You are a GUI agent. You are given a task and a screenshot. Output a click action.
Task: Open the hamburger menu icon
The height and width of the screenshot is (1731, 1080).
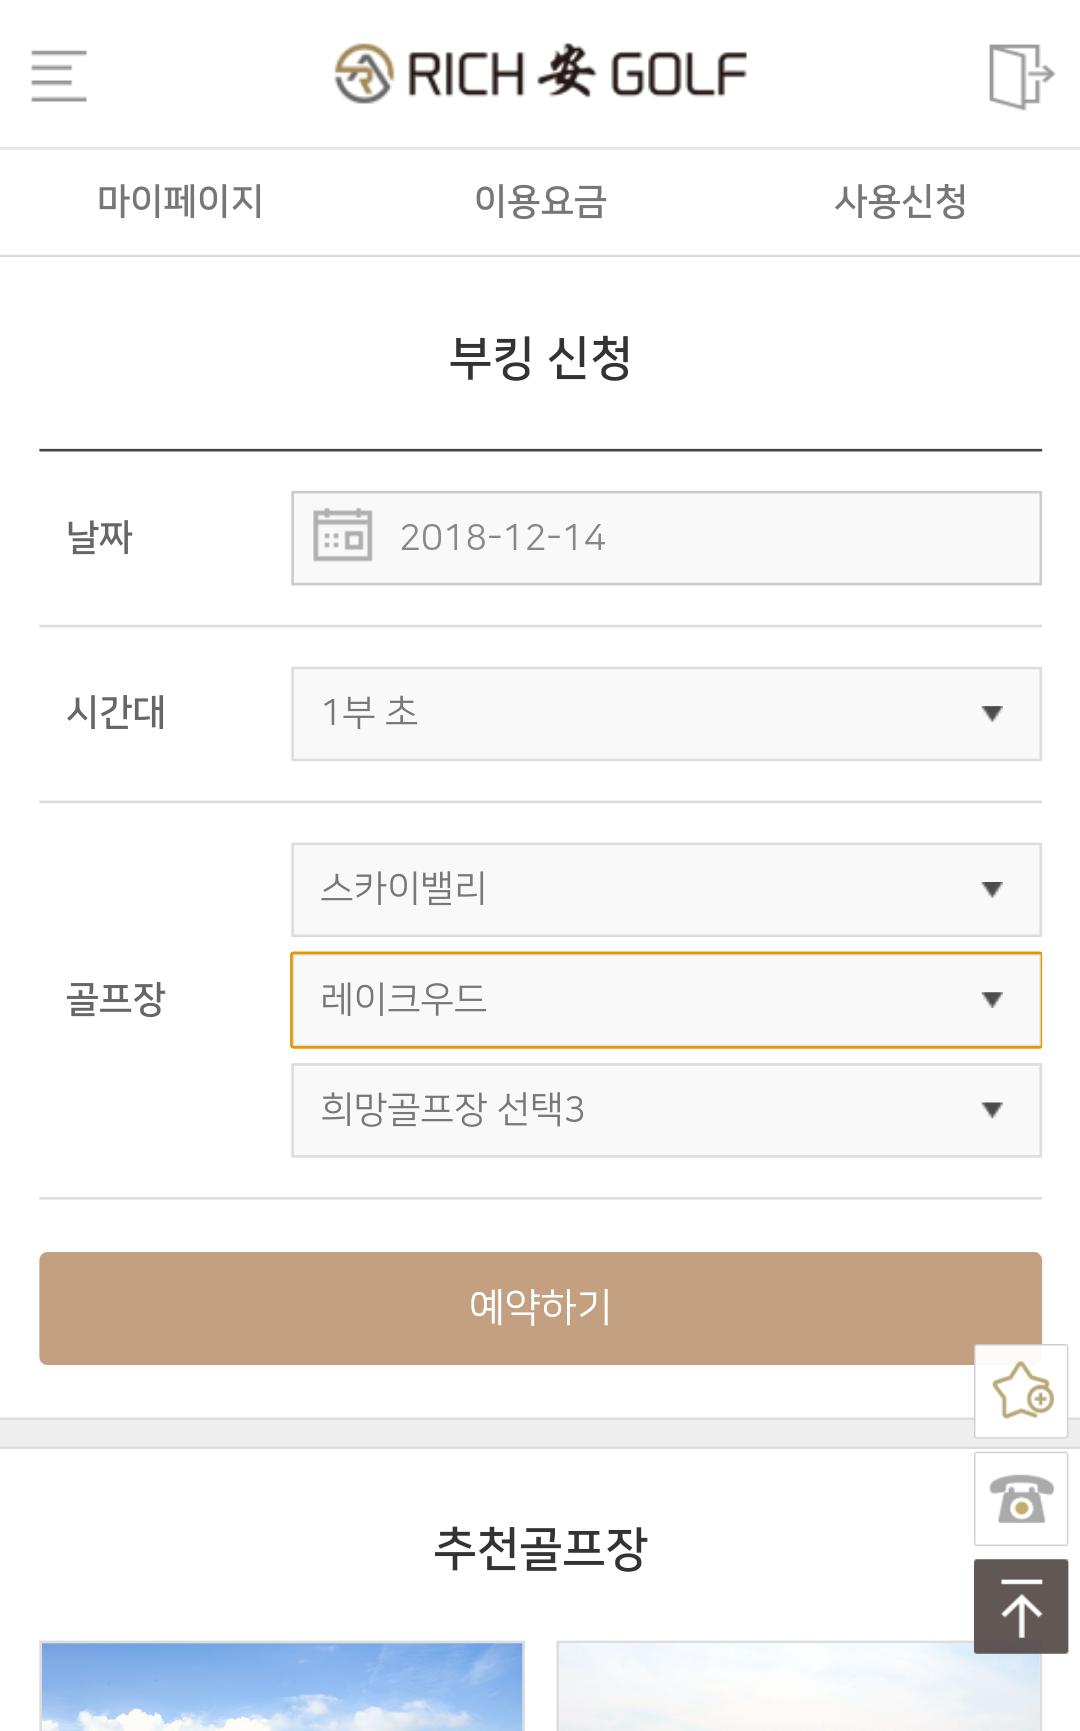(59, 75)
